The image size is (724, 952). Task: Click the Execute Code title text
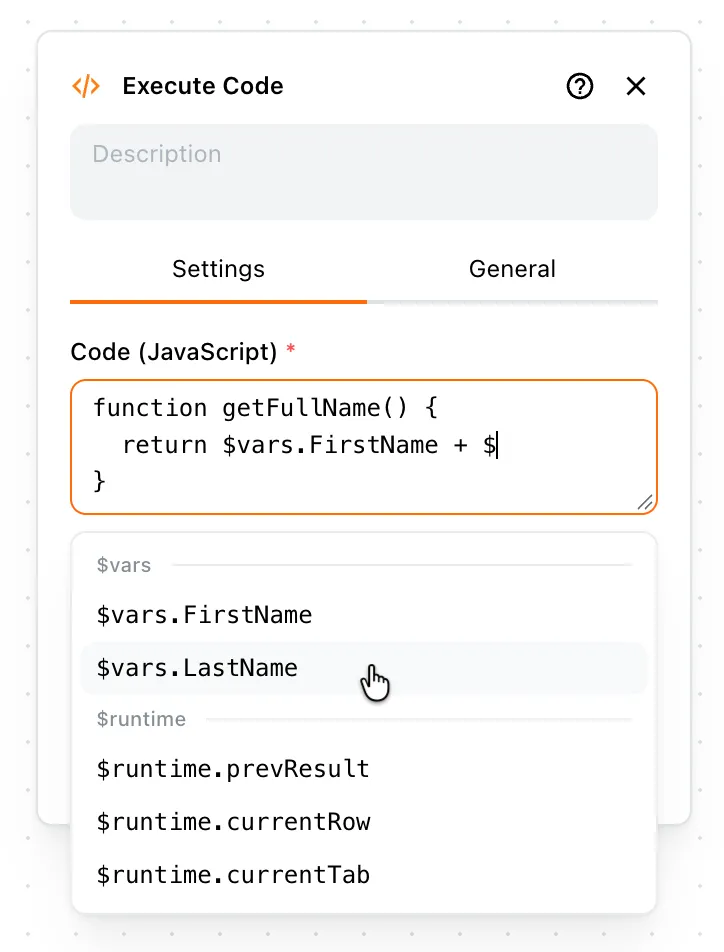click(x=203, y=86)
